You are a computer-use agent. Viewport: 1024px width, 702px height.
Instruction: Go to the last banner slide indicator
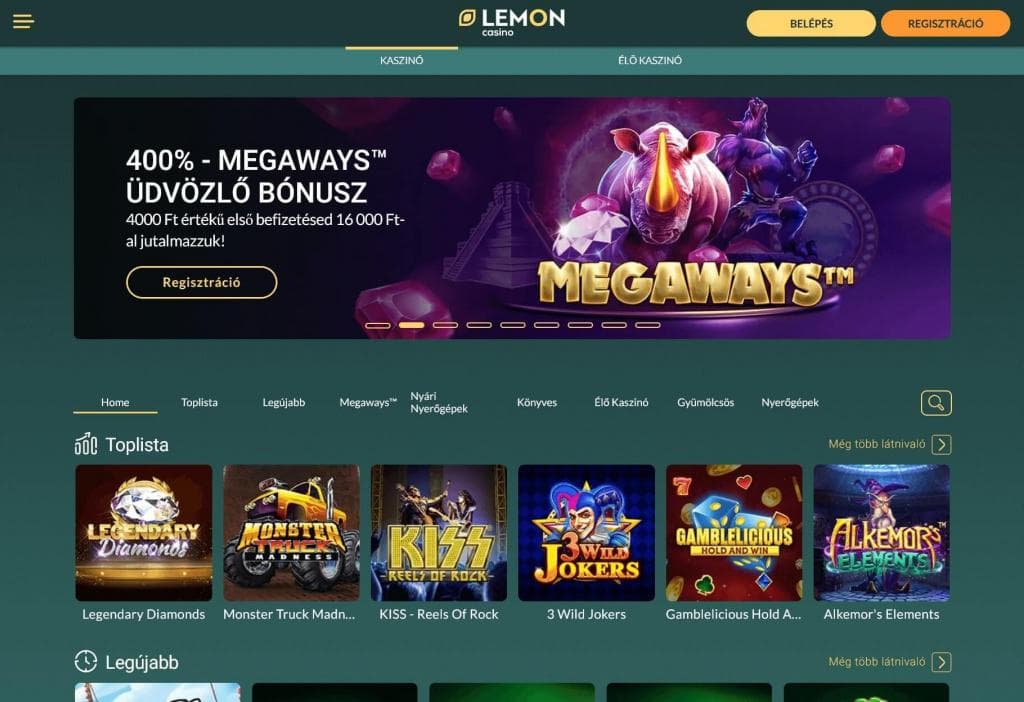(x=648, y=325)
